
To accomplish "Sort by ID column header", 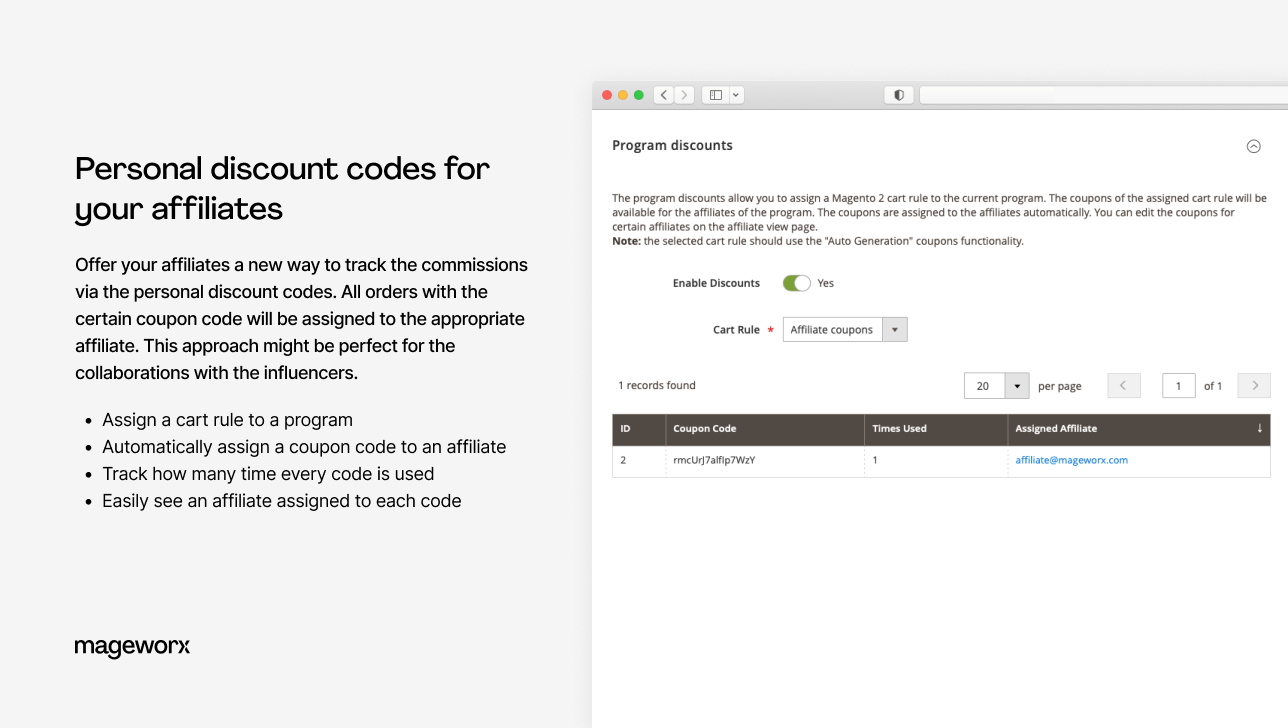I will 626,429.
